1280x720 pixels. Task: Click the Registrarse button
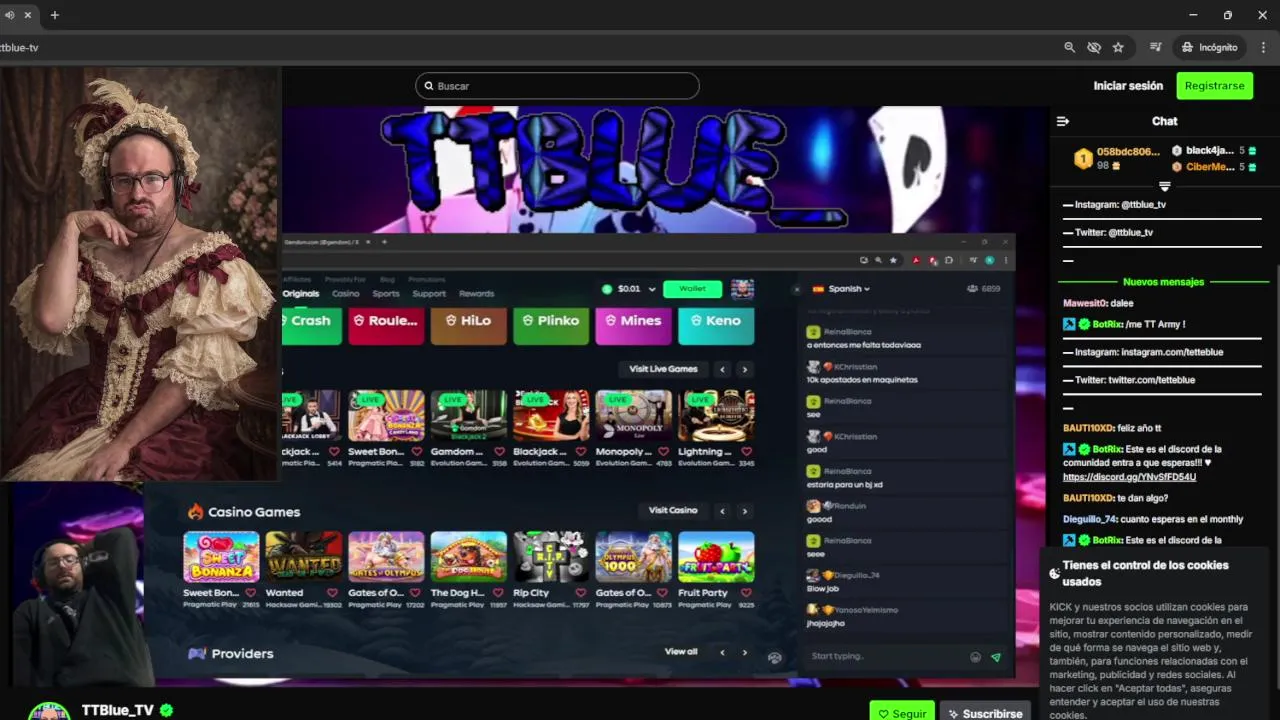(1214, 86)
